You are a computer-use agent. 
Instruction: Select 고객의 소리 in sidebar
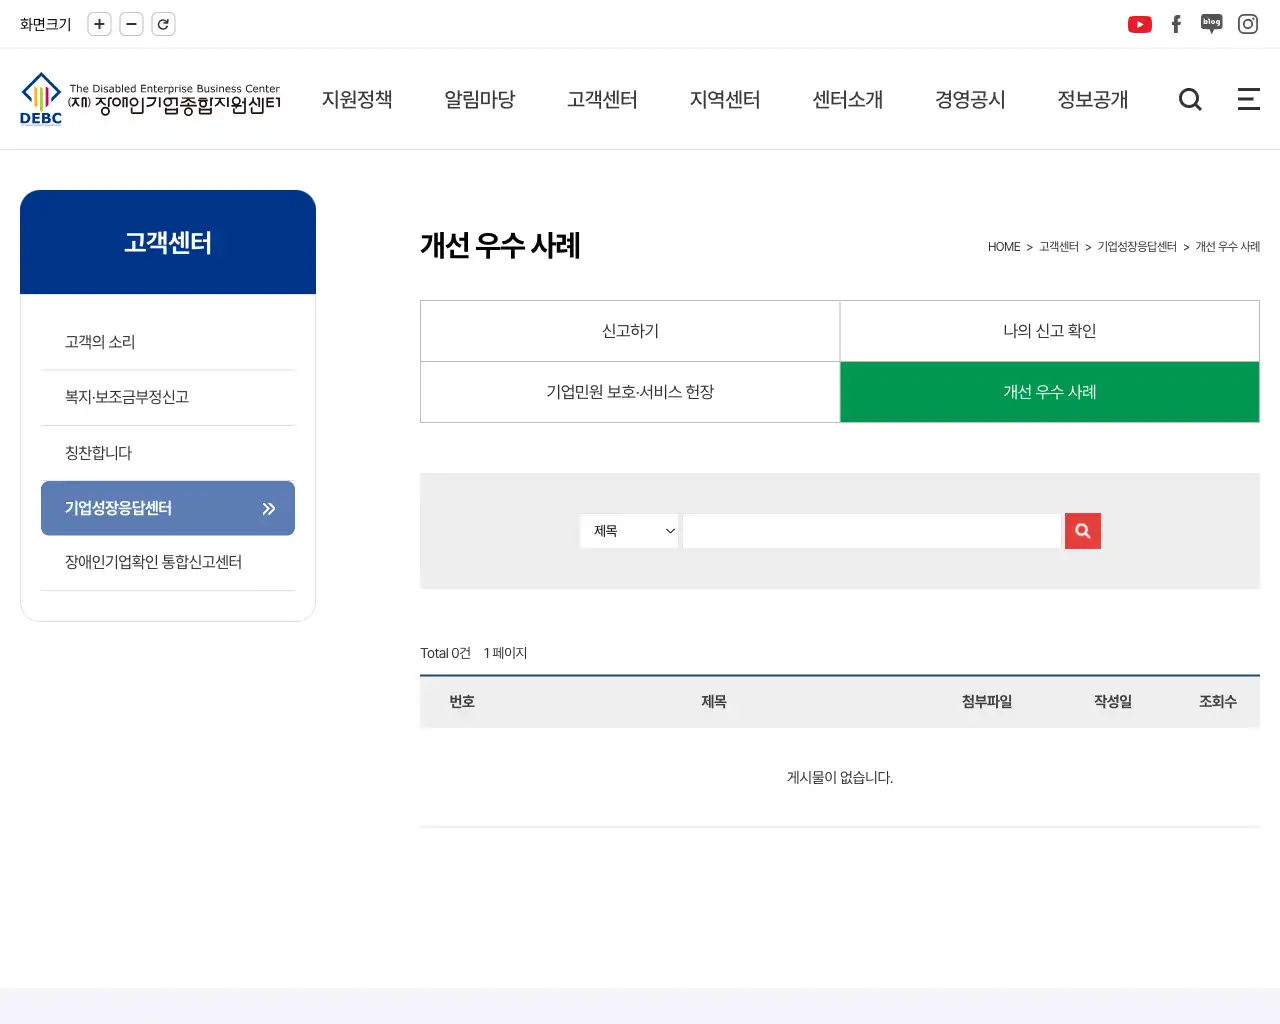click(168, 342)
